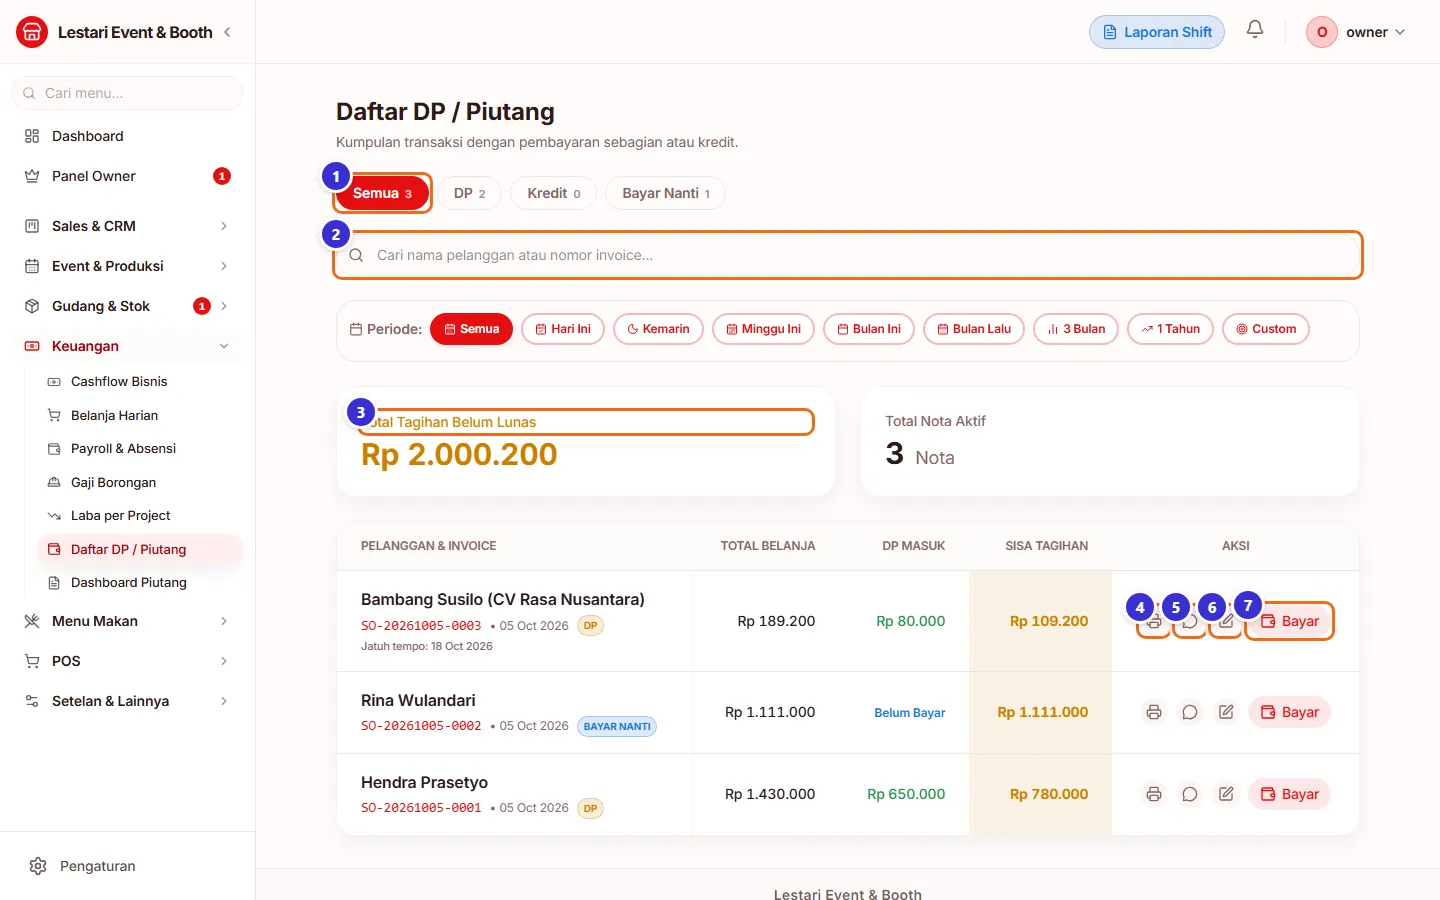This screenshot has width=1440, height=900.
Task: Click Bayar for Hendra Prasetyo
Action: pos(1290,794)
